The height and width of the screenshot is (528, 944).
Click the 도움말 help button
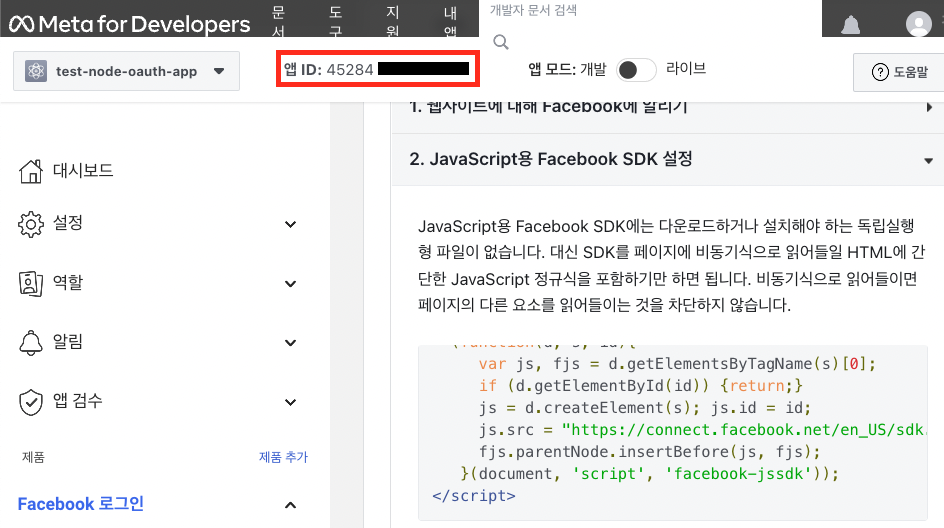899,72
